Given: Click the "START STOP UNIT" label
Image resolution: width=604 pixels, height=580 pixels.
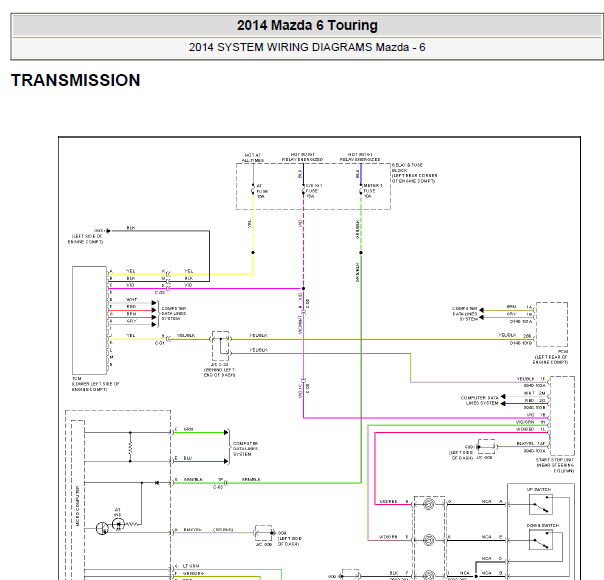Looking at the screenshot, I should [x=555, y=460].
